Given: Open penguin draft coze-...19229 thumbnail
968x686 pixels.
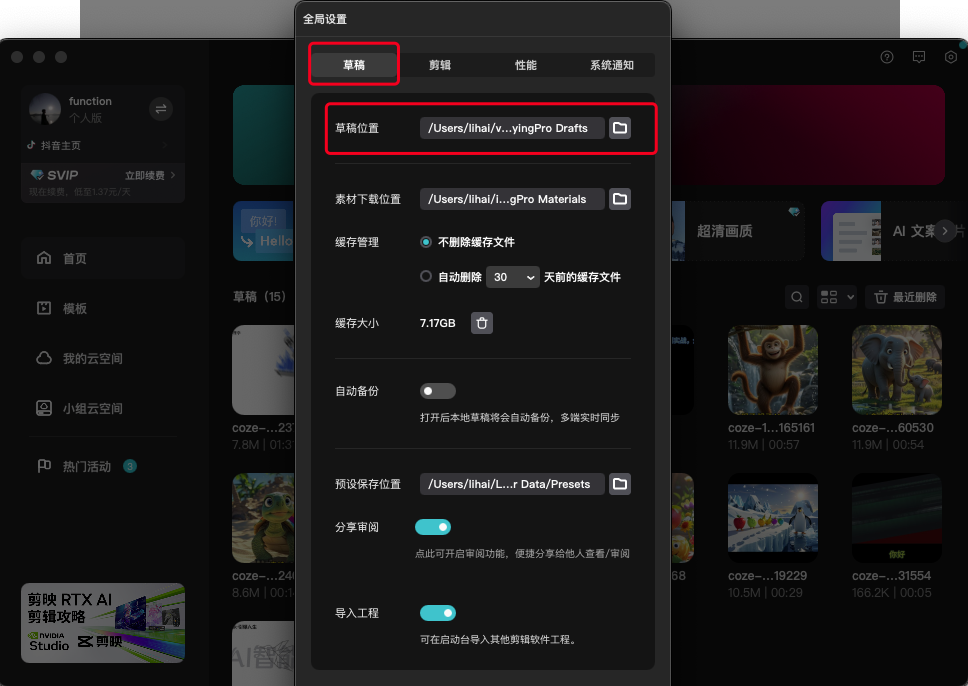Looking at the screenshot, I should coord(772,518).
